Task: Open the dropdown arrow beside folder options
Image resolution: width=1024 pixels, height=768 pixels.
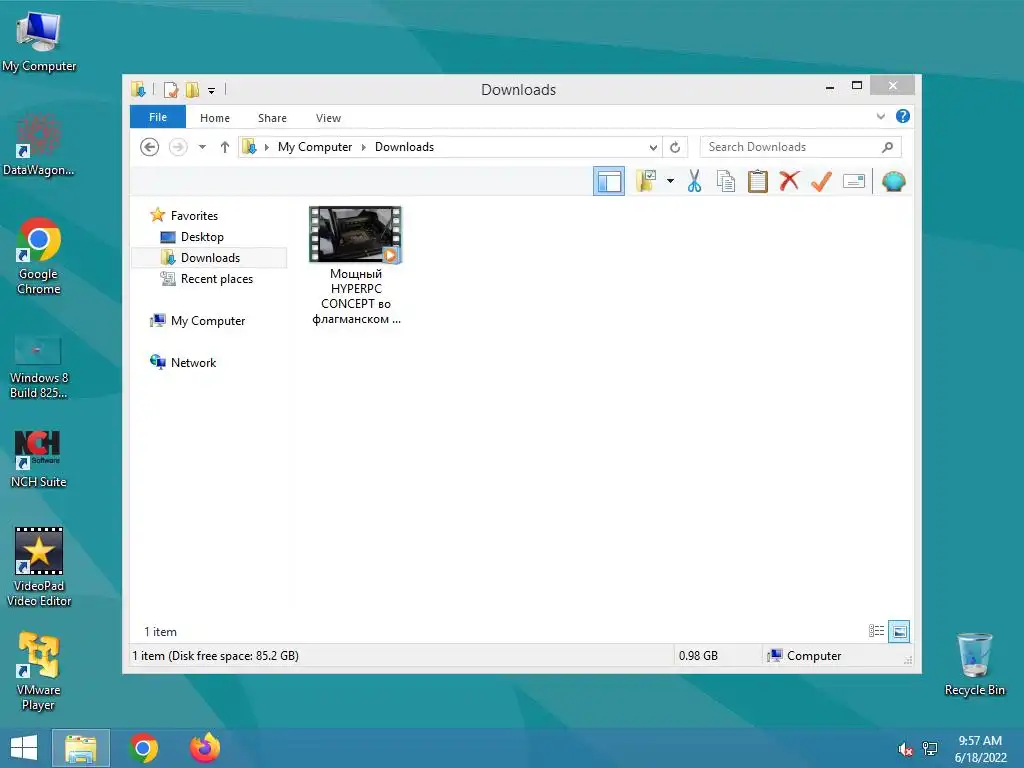Action: pos(670,181)
